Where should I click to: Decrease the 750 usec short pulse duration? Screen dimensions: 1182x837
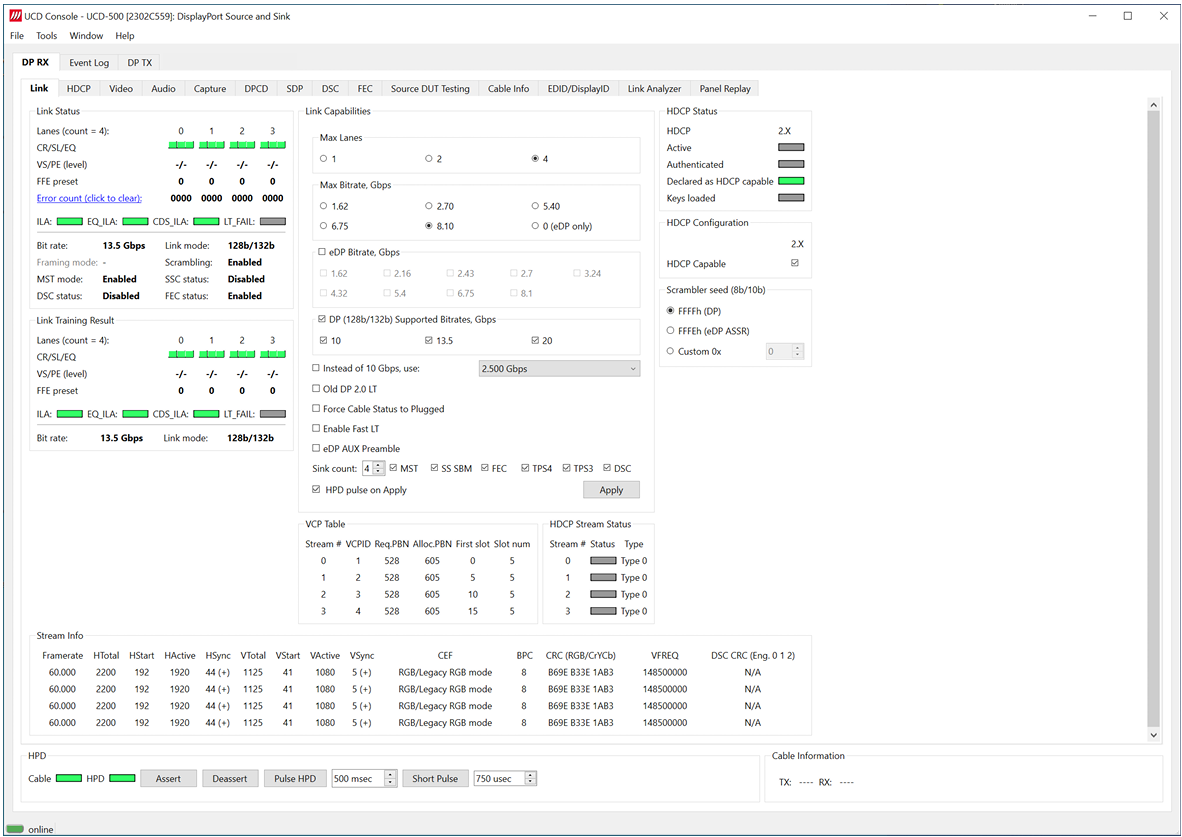tap(530, 782)
